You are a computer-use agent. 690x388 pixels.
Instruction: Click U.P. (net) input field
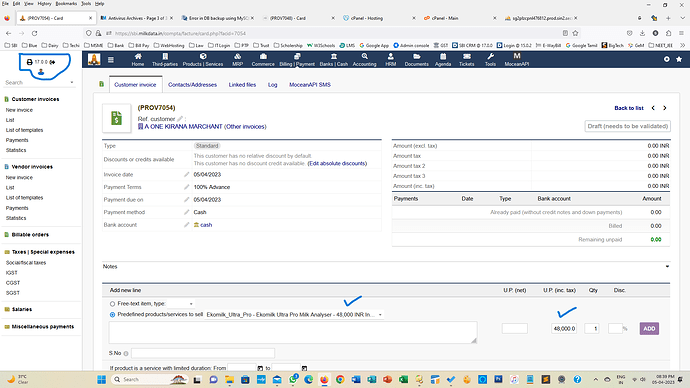(x=514, y=329)
